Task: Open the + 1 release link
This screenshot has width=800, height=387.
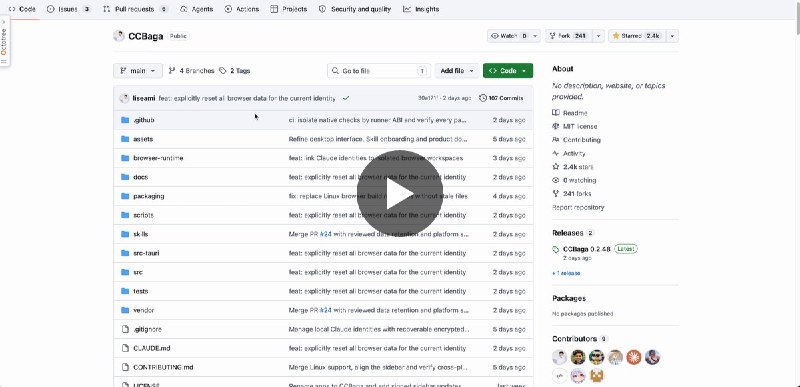Action: pyautogui.click(x=566, y=273)
